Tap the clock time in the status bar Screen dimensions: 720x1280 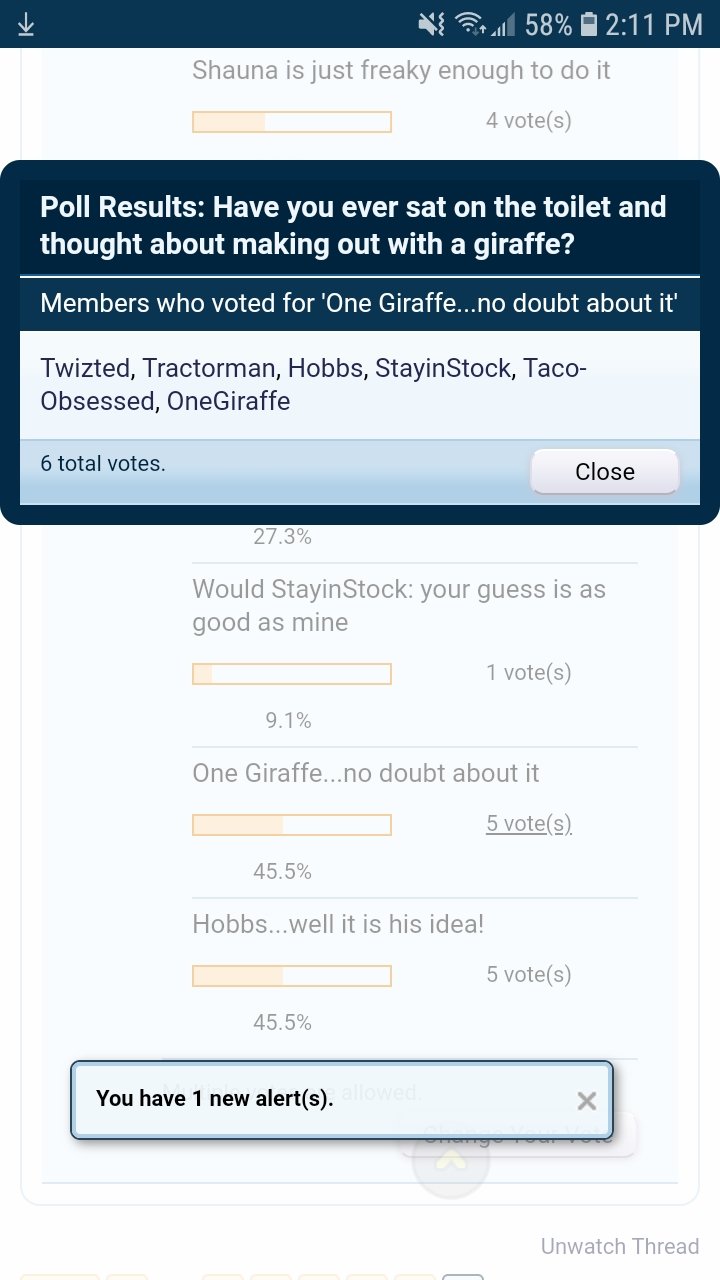(x=654, y=25)
